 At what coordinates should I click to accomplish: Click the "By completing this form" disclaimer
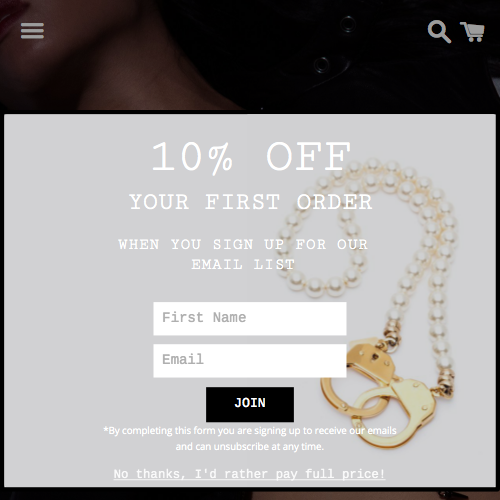pos(250,431)
